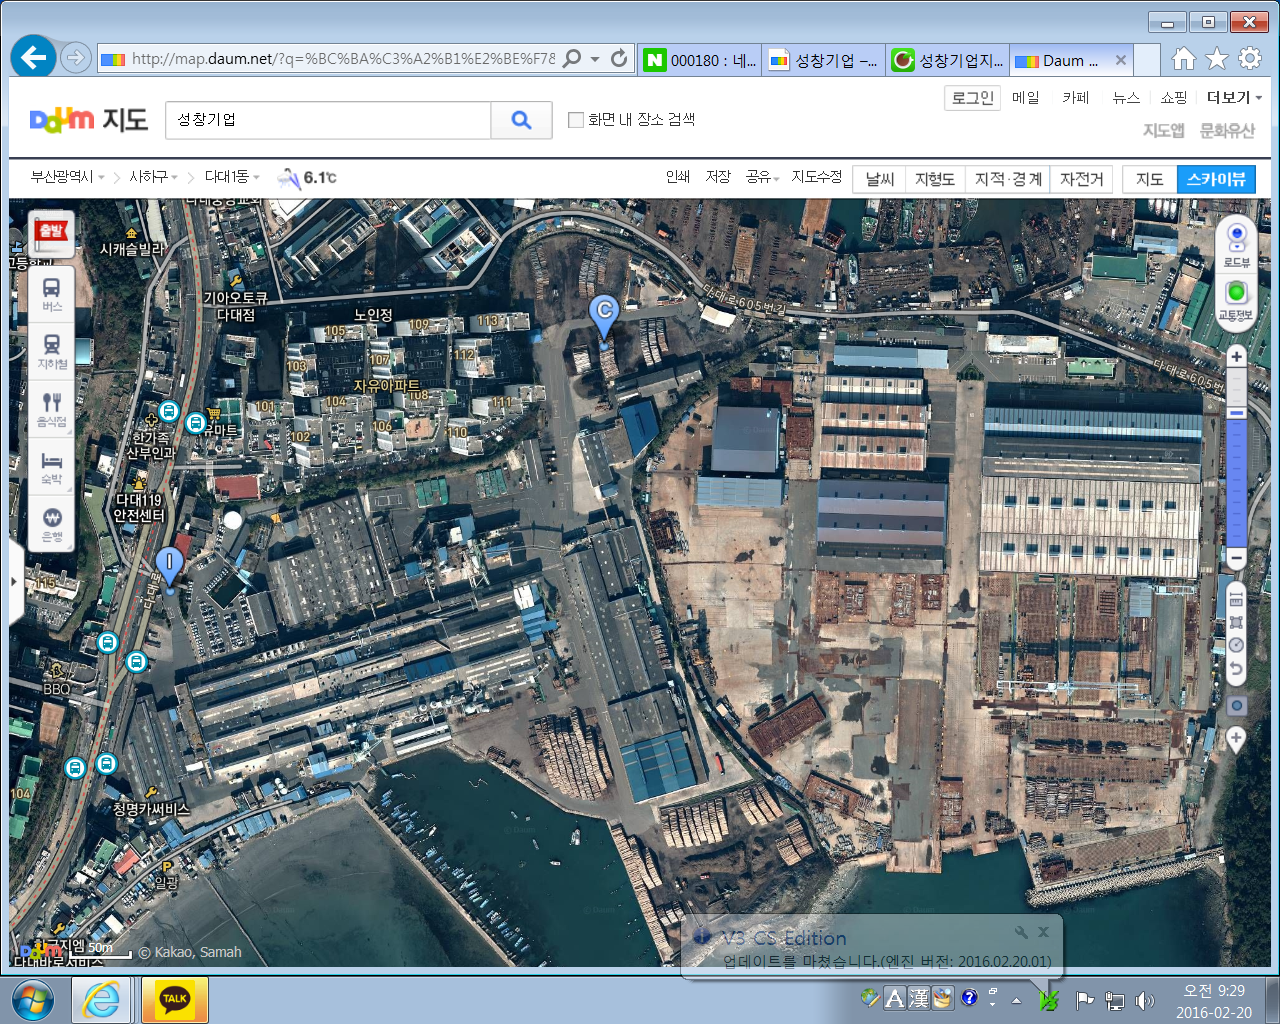The height and width of the screenshot is (1024, 1280).
Task: Switch to the 지도 map view tab
Action: click(1149, 179)
